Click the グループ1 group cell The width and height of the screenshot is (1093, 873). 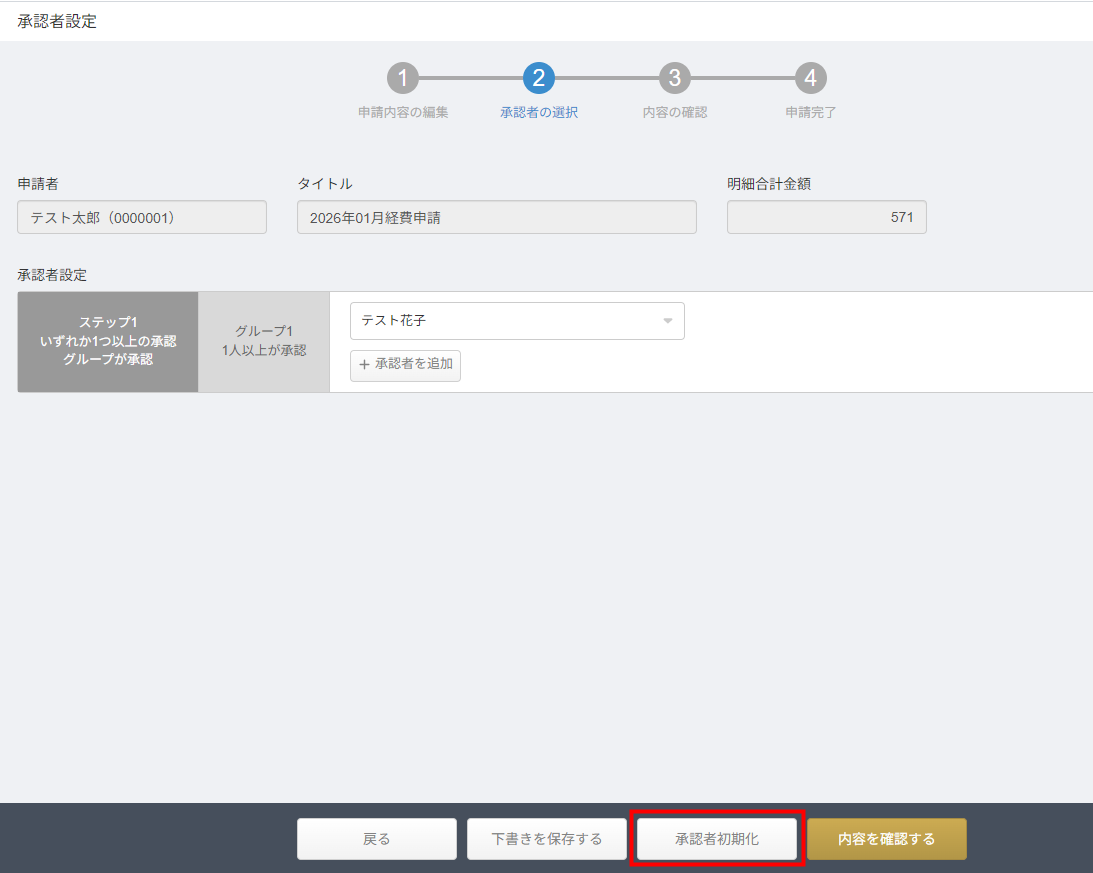[x=264, y=342]
